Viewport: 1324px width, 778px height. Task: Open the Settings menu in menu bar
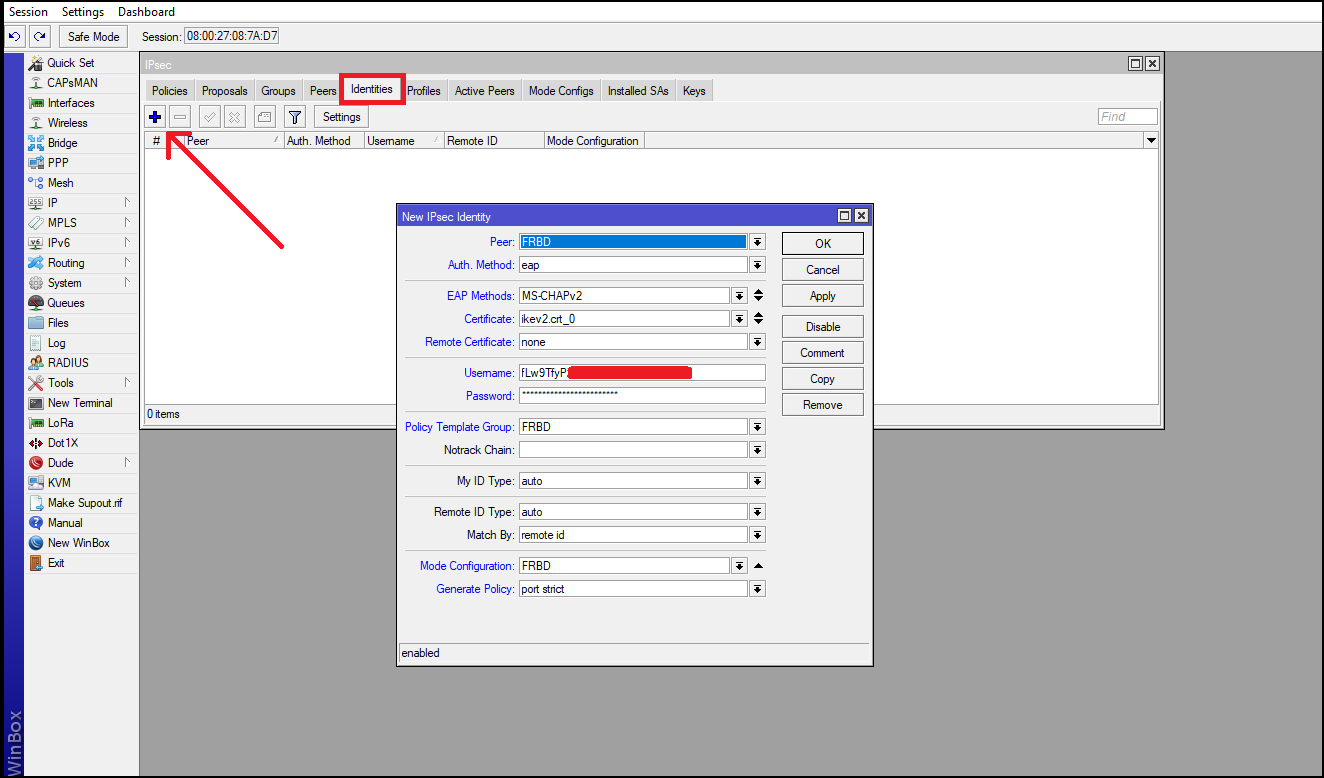pyautogui.click(x=82, y=12)
